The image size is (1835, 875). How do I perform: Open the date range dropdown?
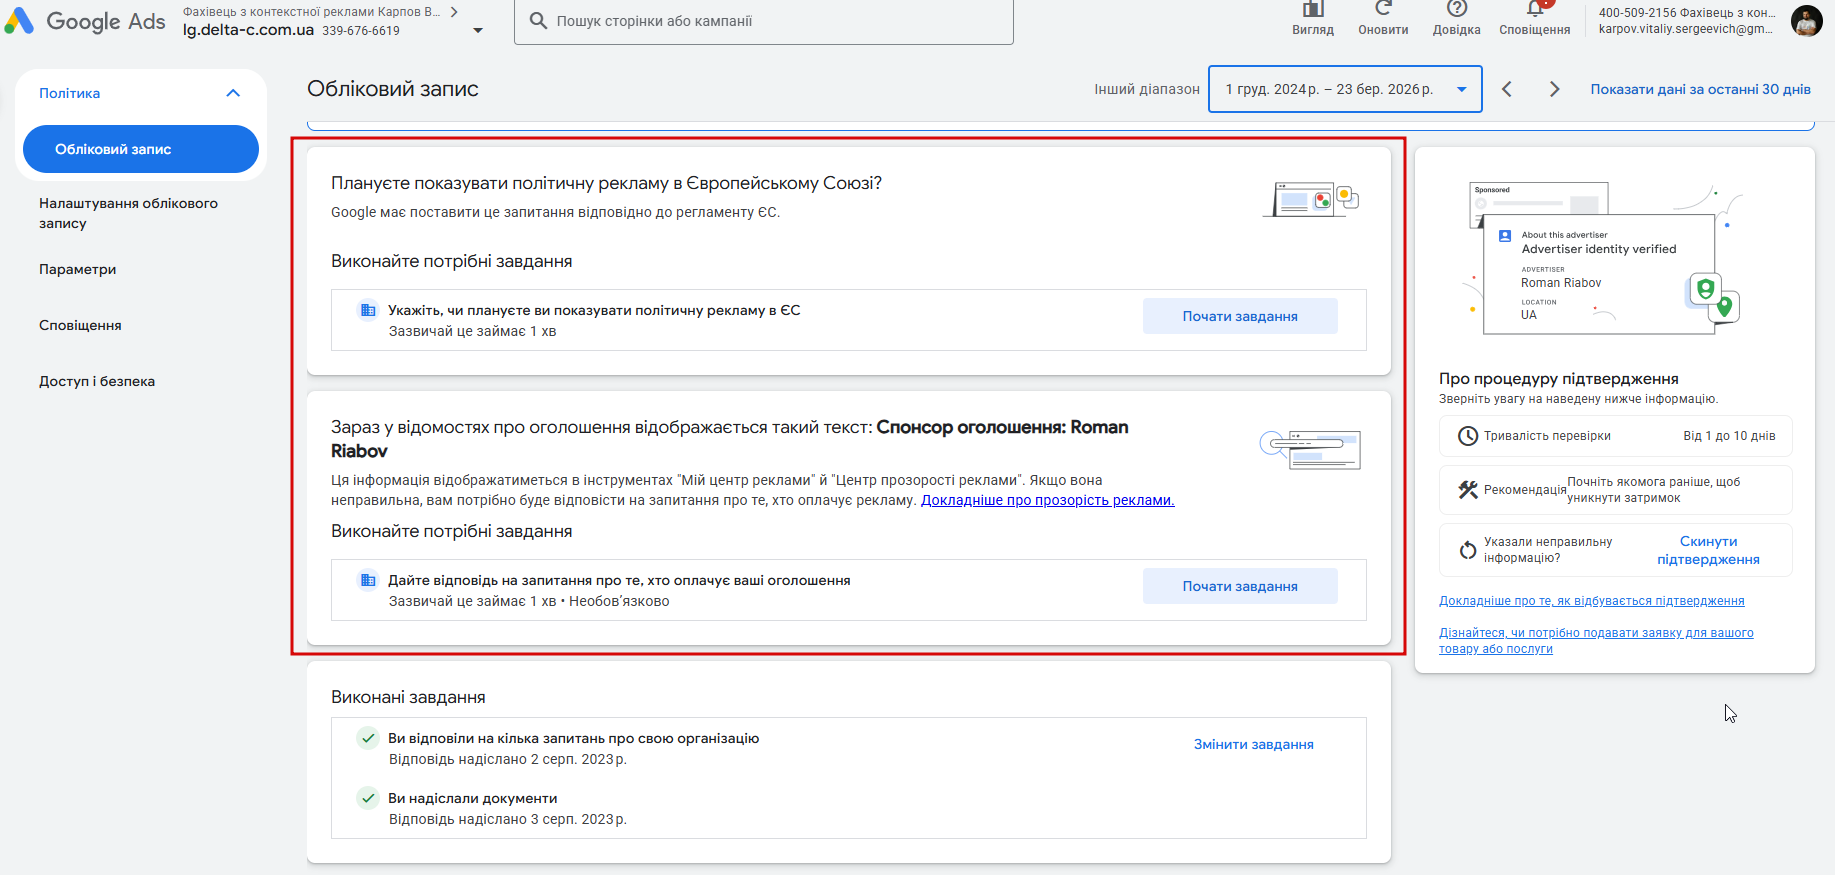coord(1345,89)
